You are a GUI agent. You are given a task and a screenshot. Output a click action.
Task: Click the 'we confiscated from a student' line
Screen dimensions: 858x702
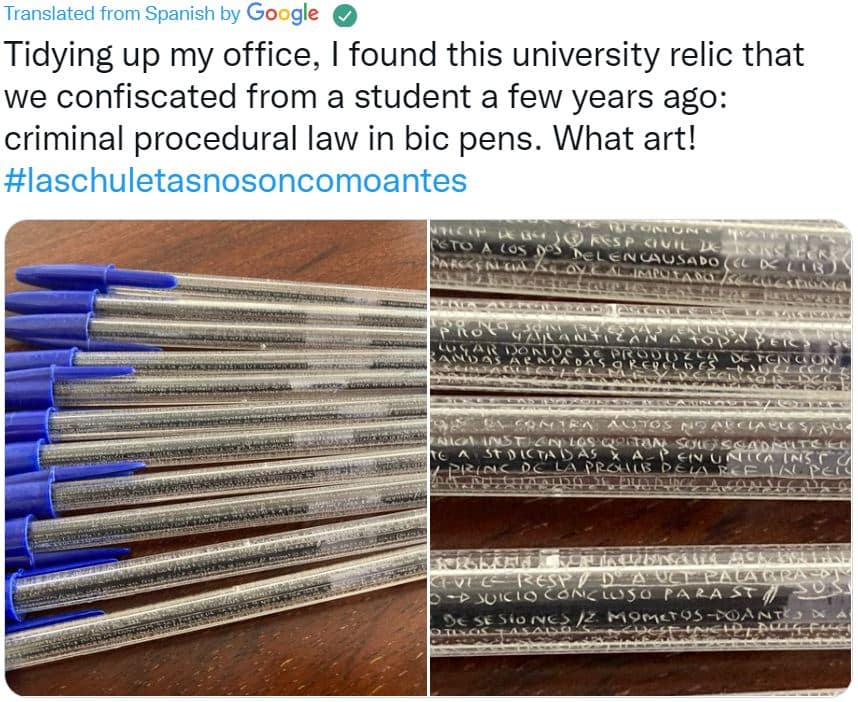pos(366,97)
